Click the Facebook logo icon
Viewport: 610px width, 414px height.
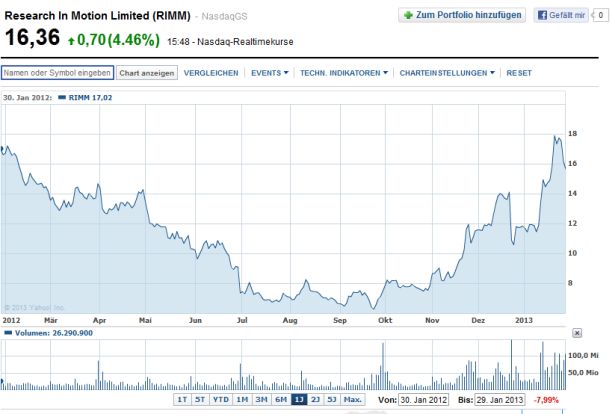click(x=542, y=15)
